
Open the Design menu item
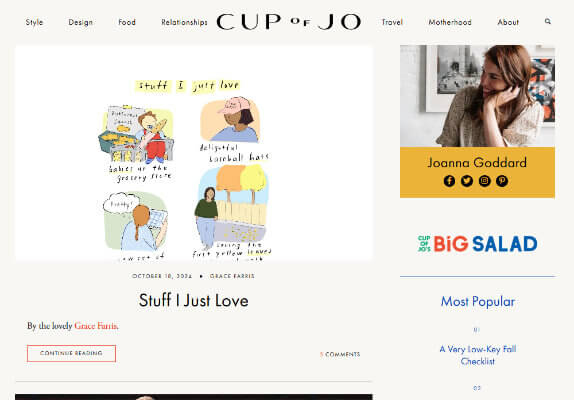pos(81,22)
